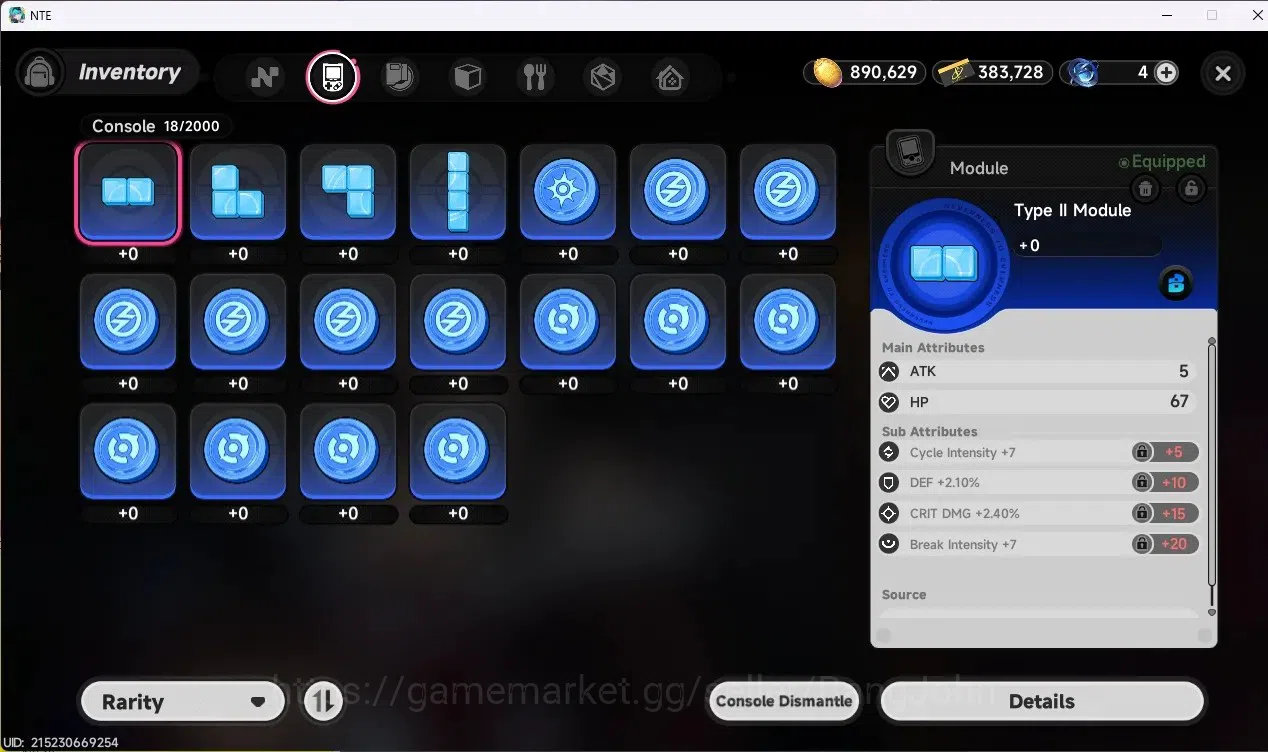This screenshot has height=752, width=1268.
Task: Click the blue crystal currency icon
Action: (x=1083, y=72)
